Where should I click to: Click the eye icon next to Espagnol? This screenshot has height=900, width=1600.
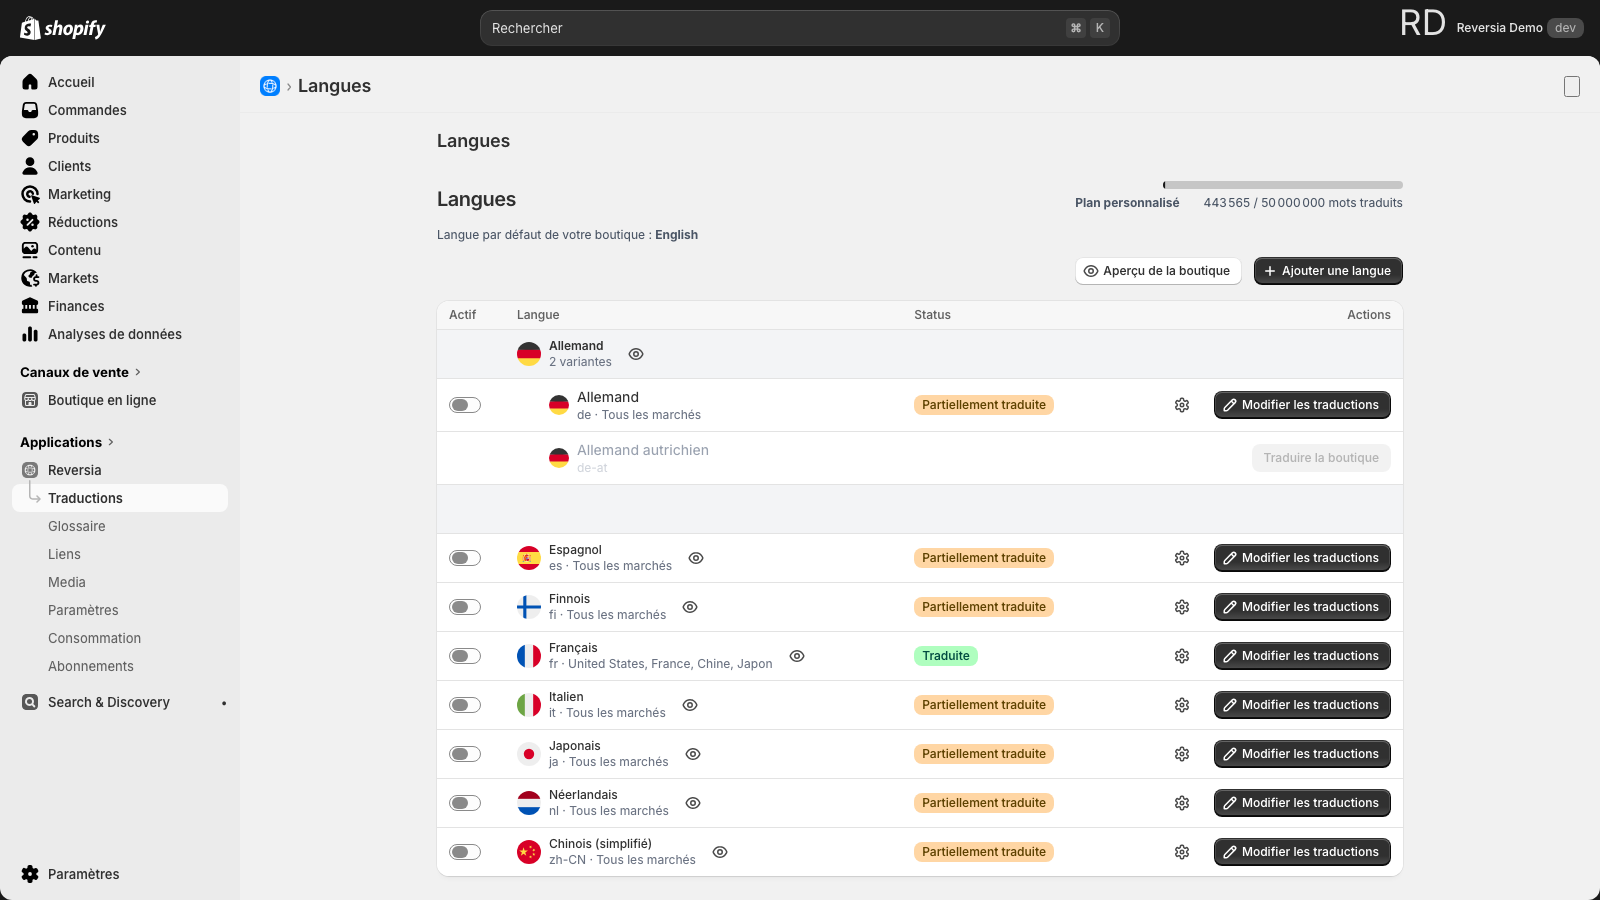(x=696, y=558)
